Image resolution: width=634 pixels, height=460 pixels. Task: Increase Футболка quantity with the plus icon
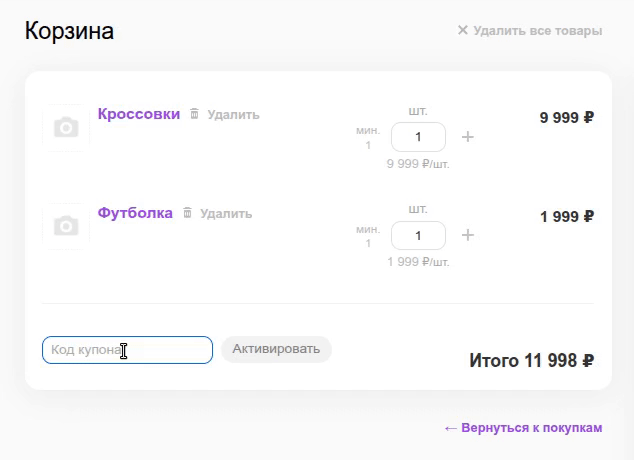click(467, 235)
